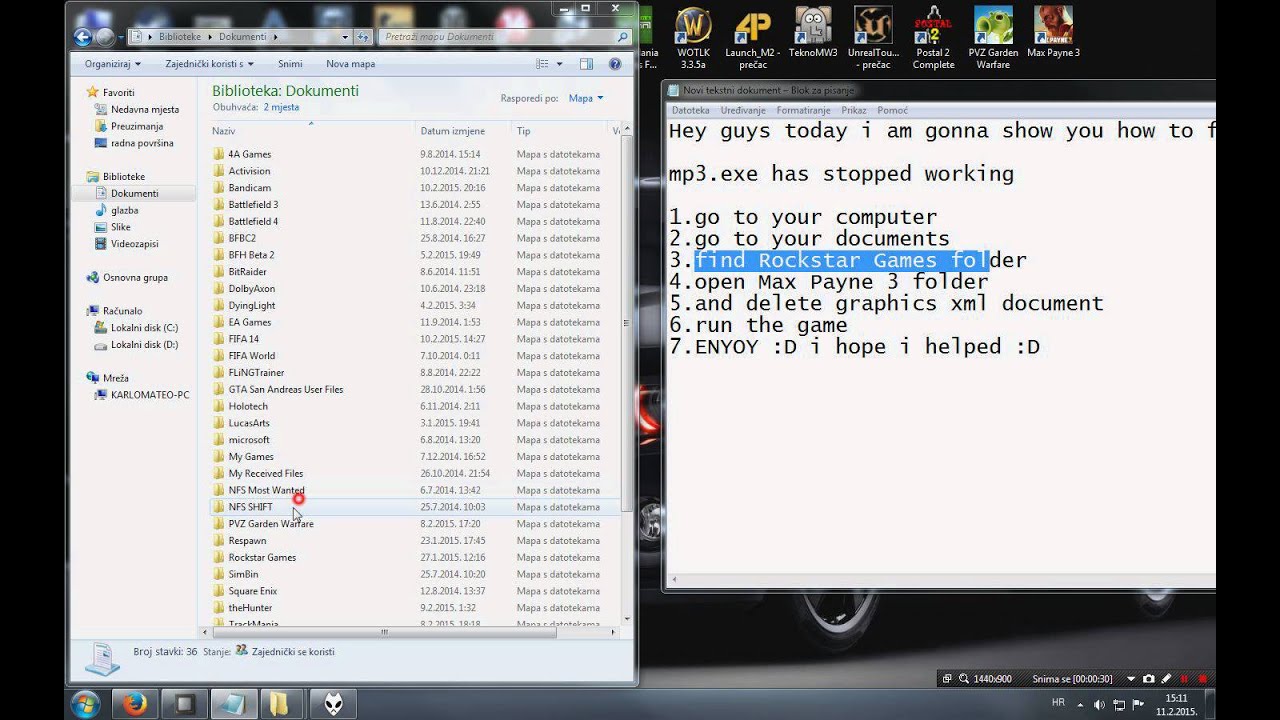Open WOTLK 3.3.5a desktop shortcut
Screen dimensions: 1280x720
point(692,37)
